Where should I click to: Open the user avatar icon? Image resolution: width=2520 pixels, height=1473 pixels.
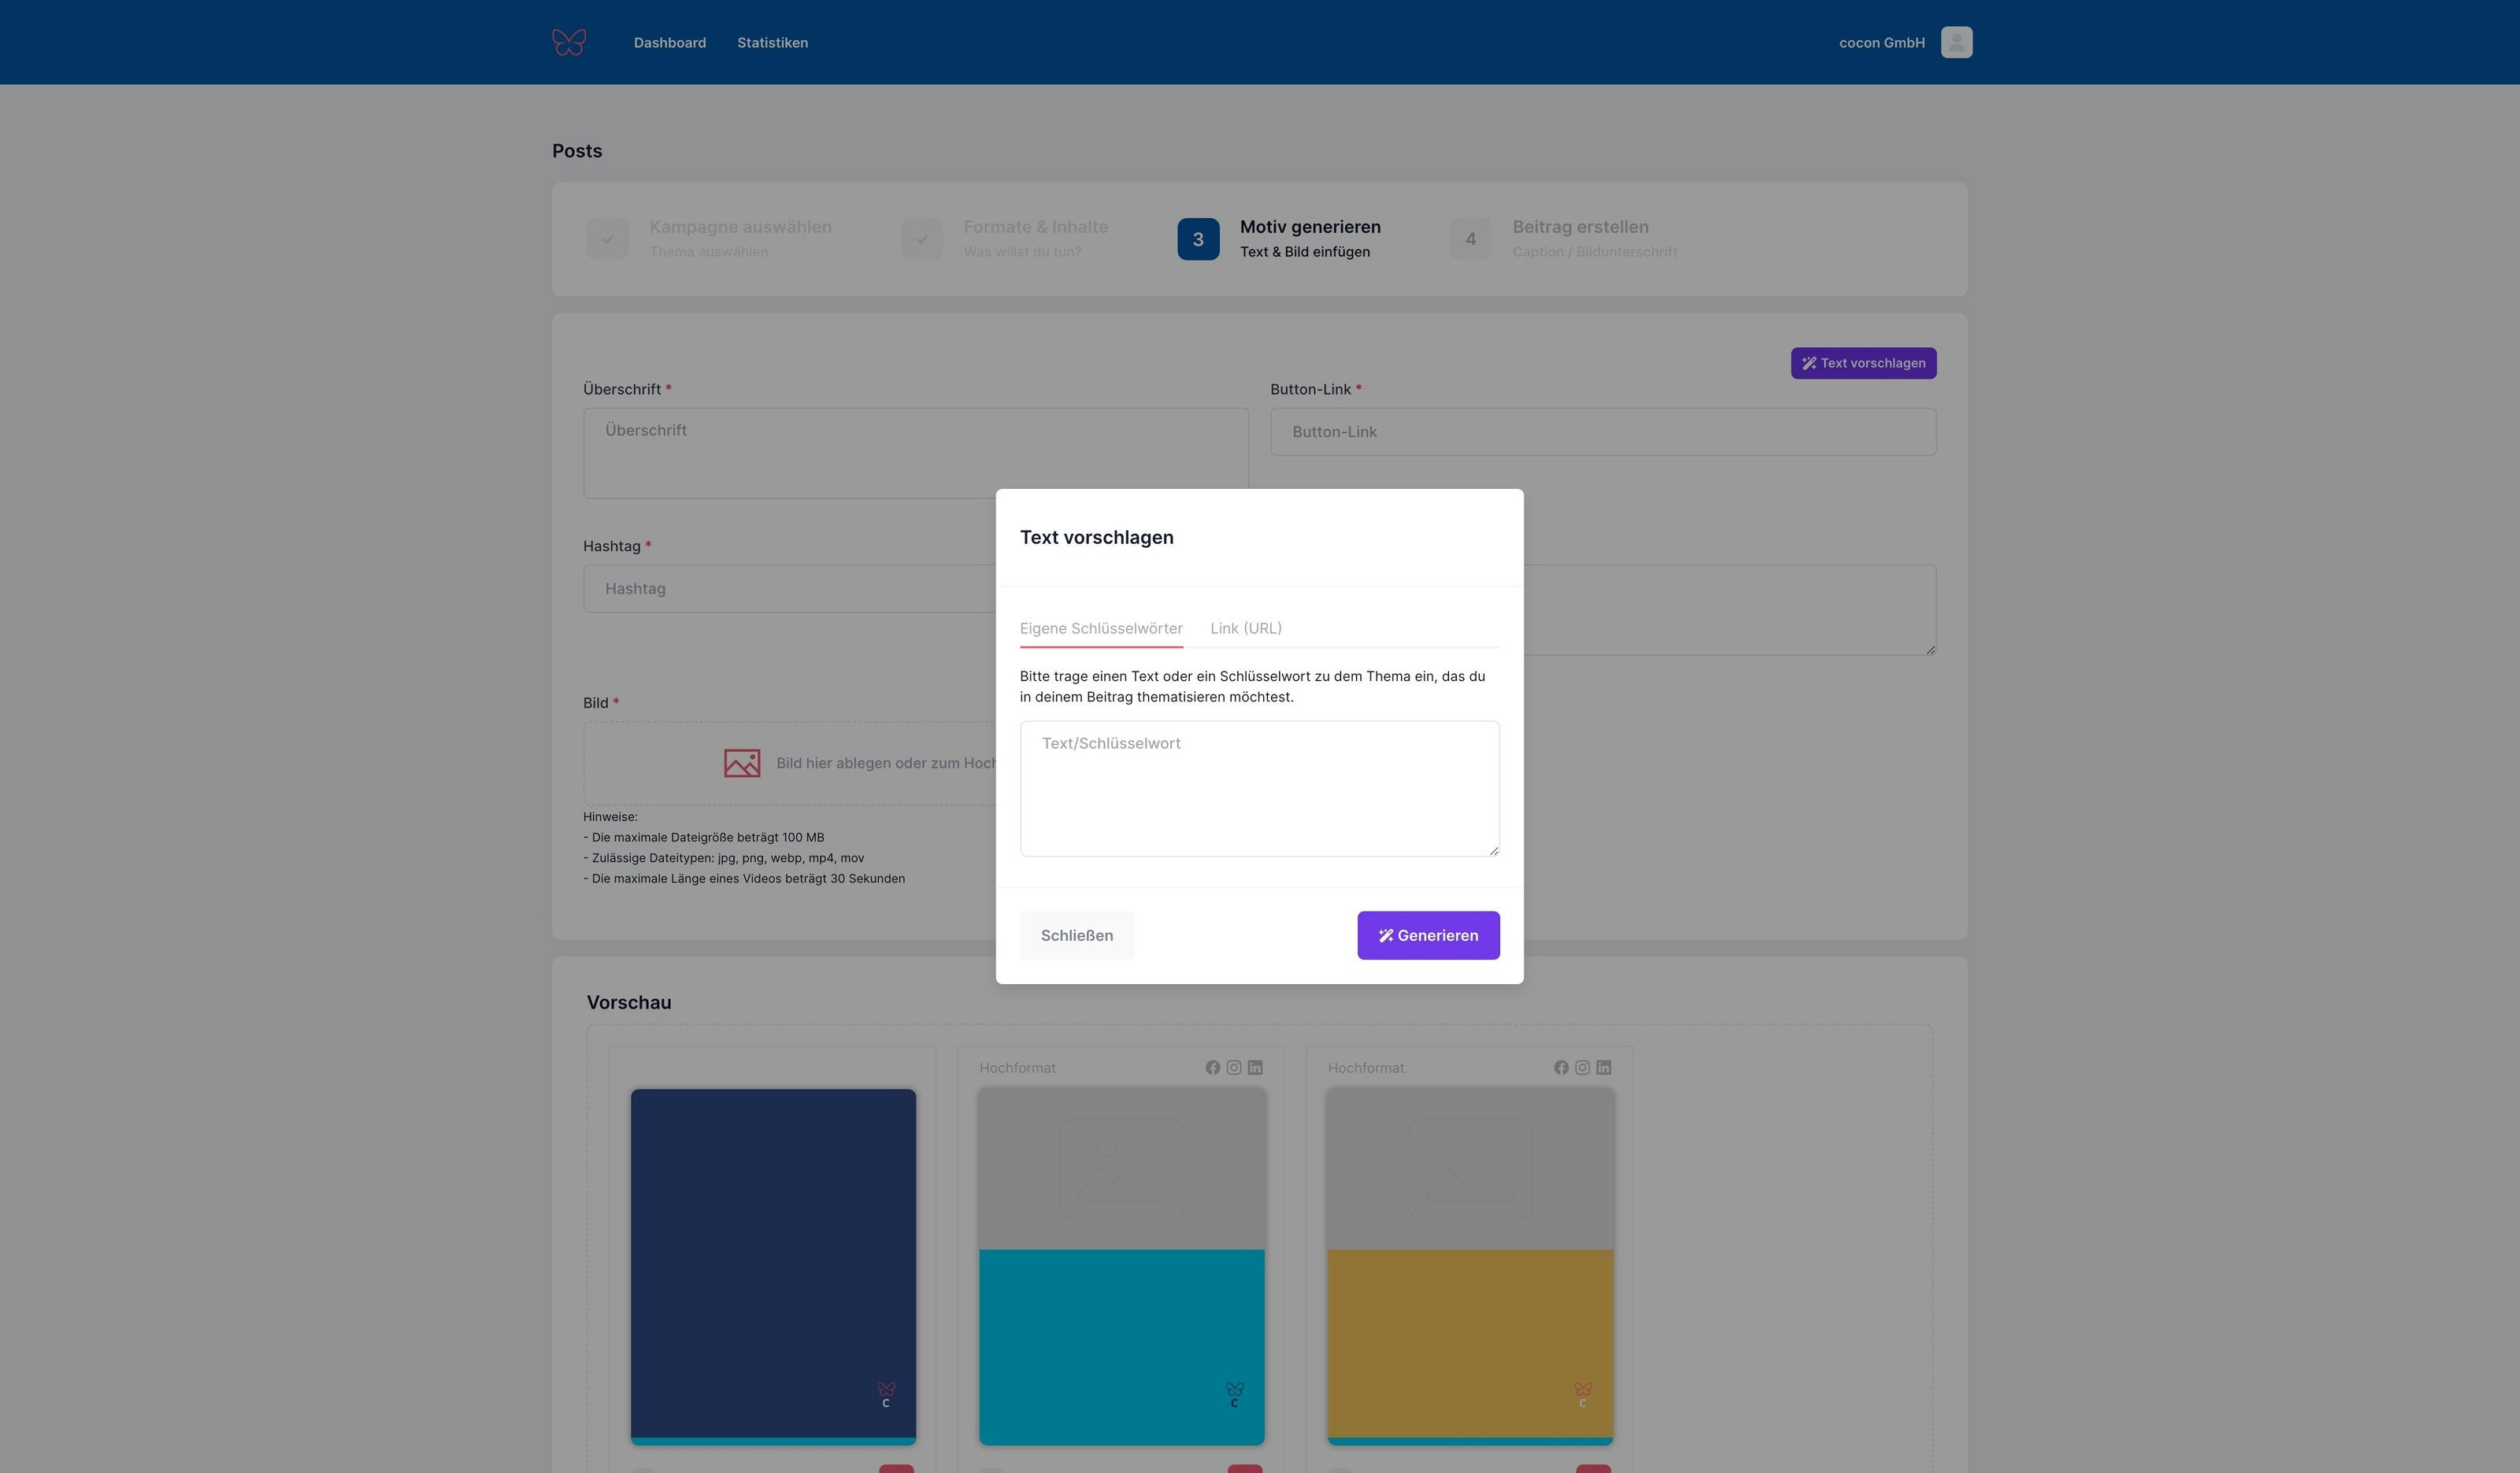(x=1956, y=42)
